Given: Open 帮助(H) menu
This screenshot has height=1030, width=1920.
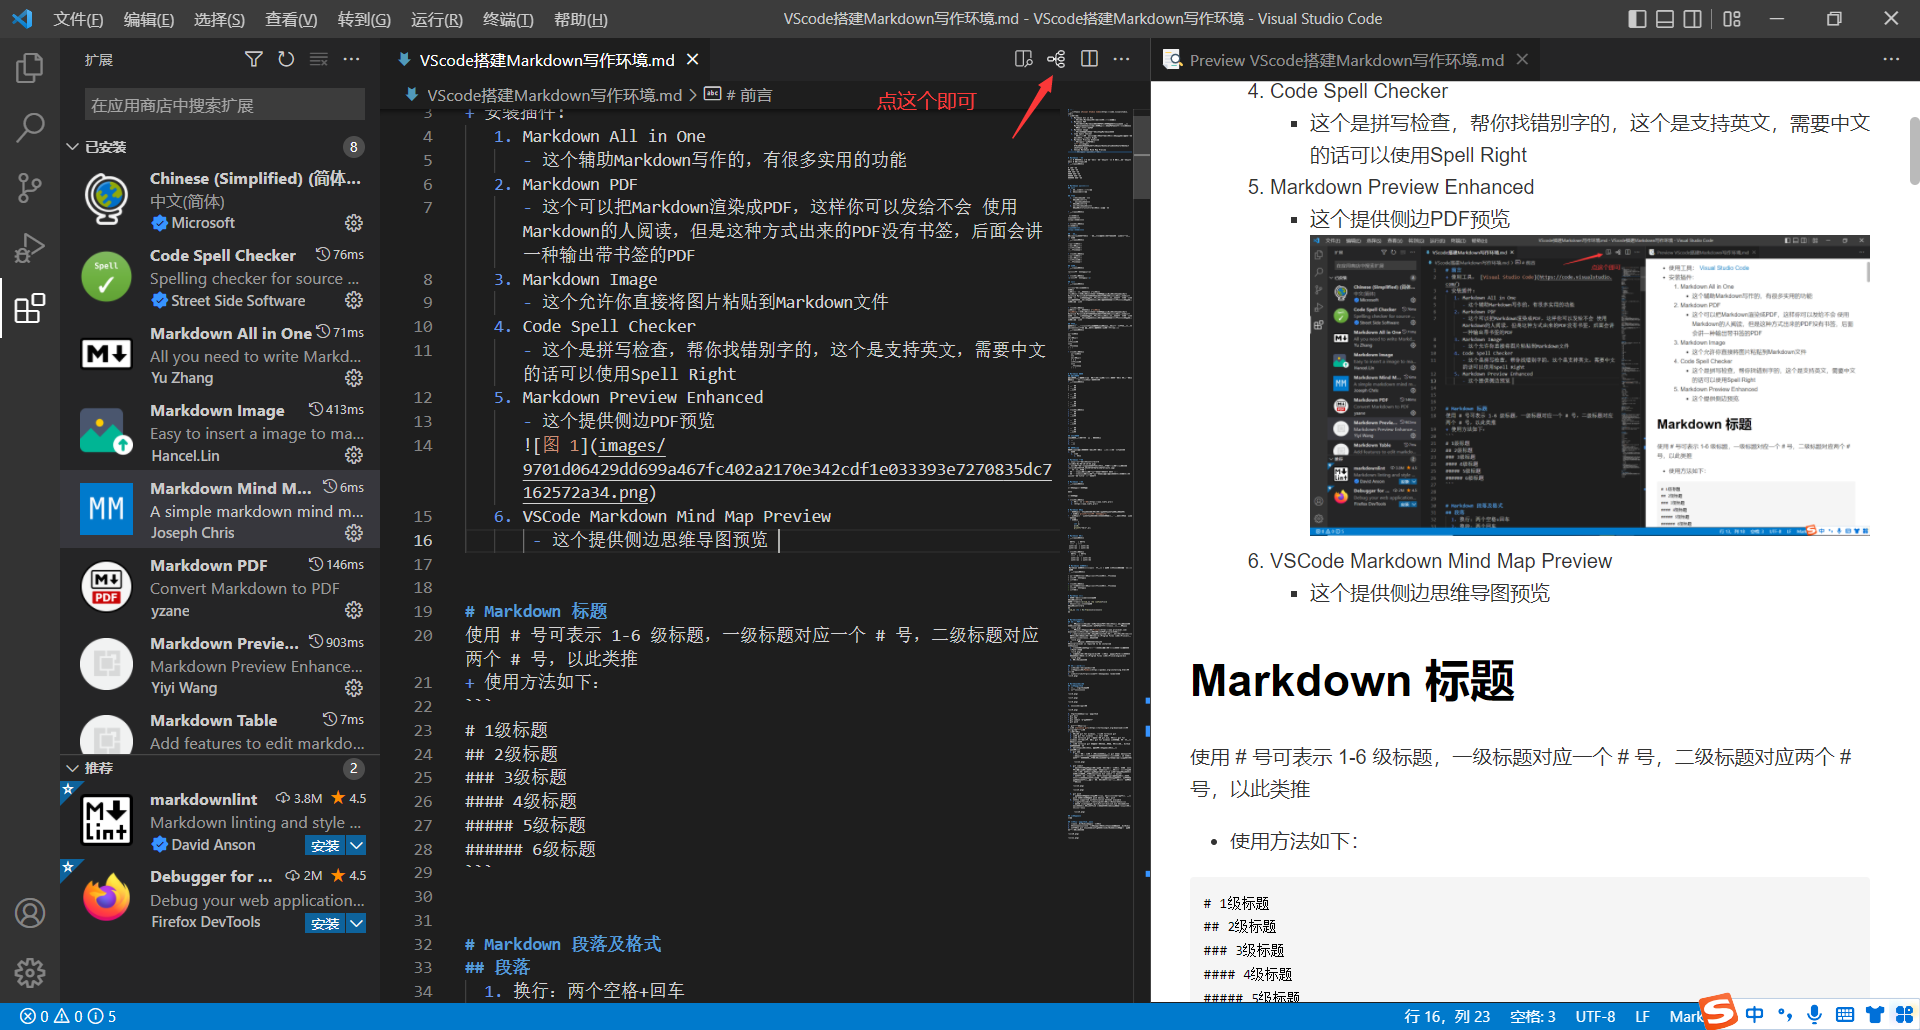Looking at the screenshot, I should 581,19.
